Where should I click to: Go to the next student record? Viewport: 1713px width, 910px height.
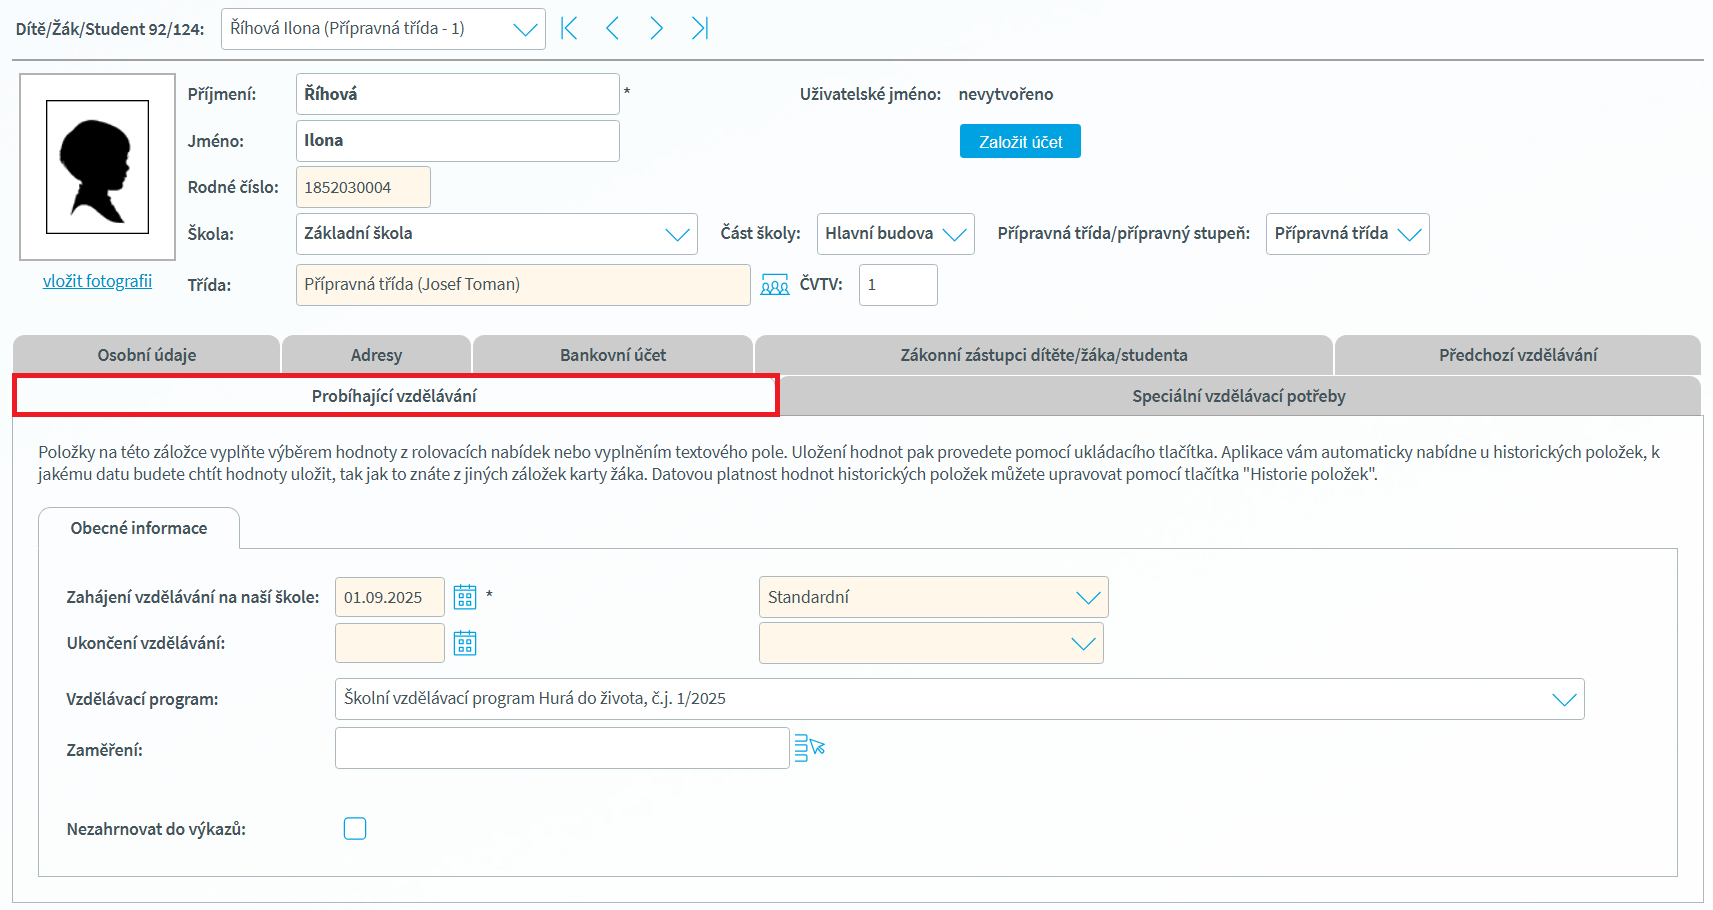[656, 29]
